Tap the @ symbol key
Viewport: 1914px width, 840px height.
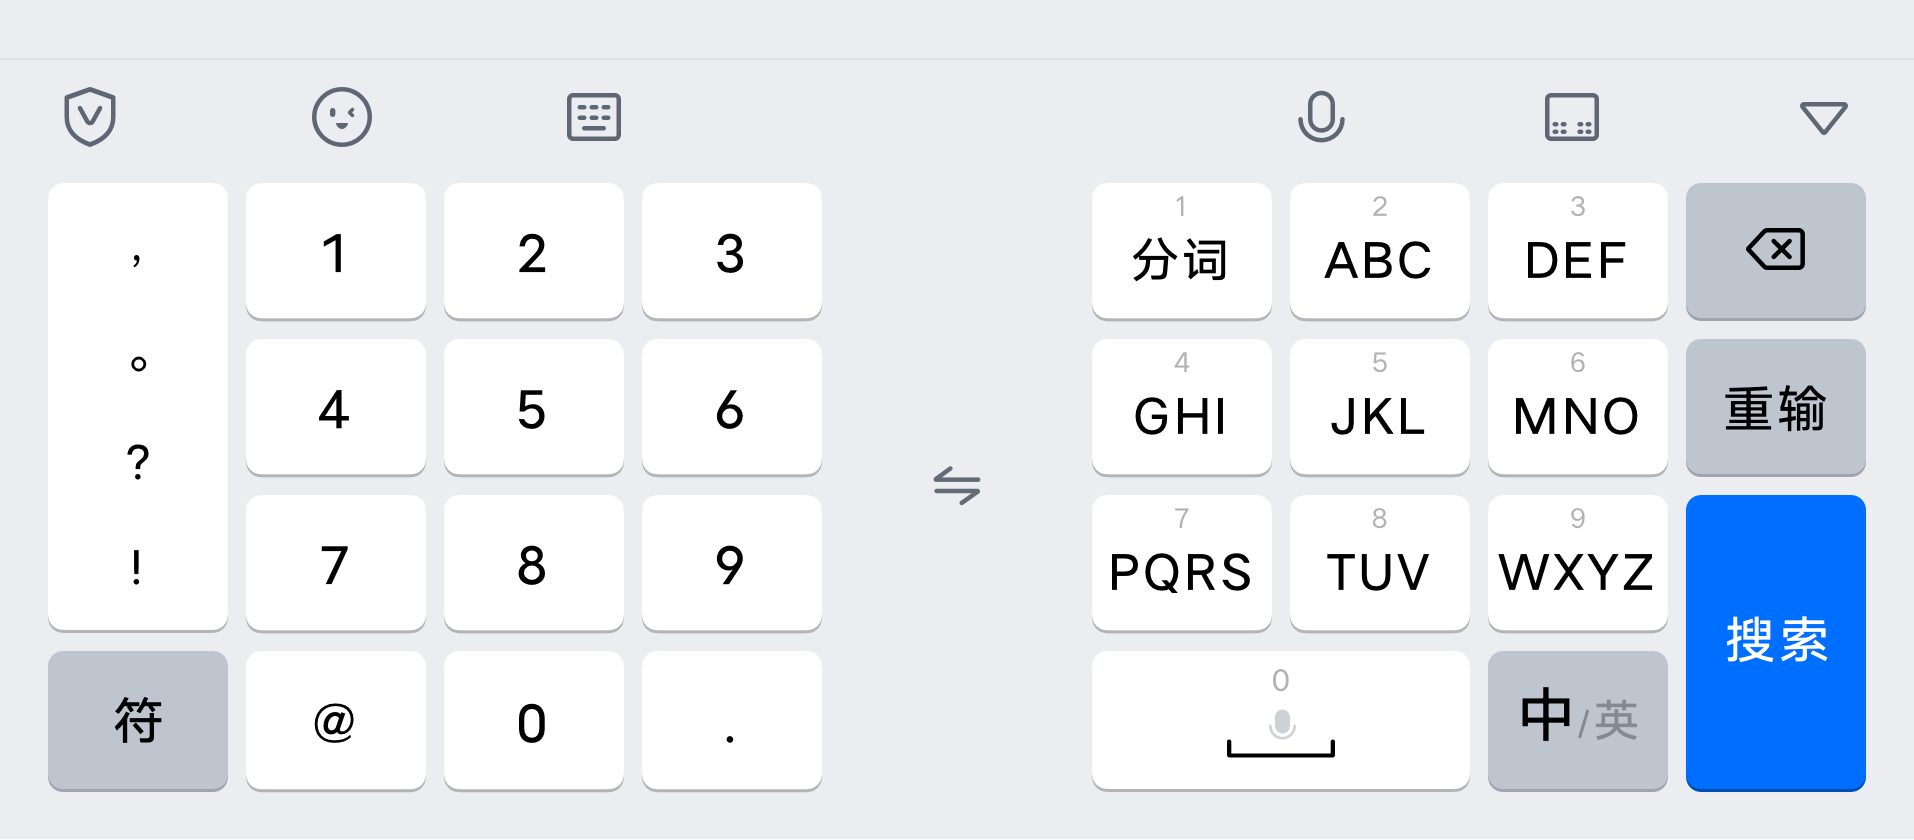coord(336,720)
